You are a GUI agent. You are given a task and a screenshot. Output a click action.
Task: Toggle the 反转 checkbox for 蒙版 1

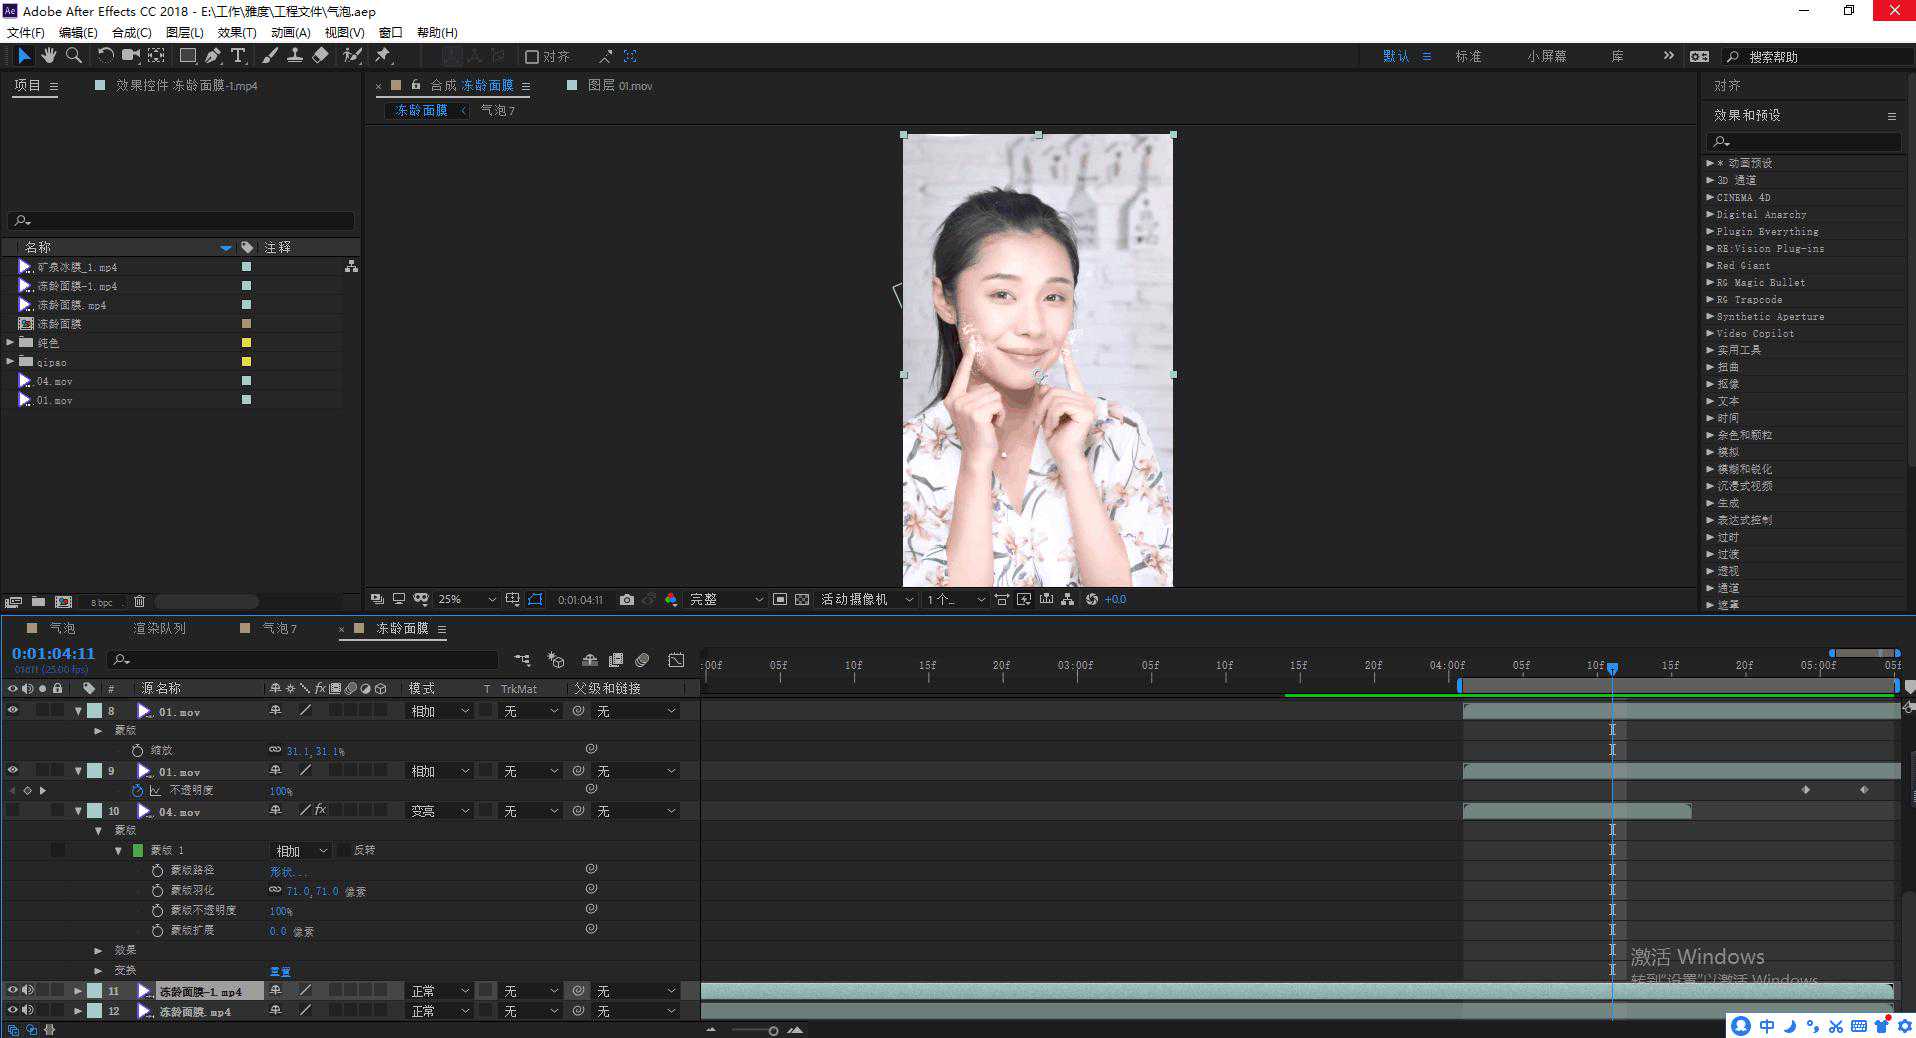344,850
